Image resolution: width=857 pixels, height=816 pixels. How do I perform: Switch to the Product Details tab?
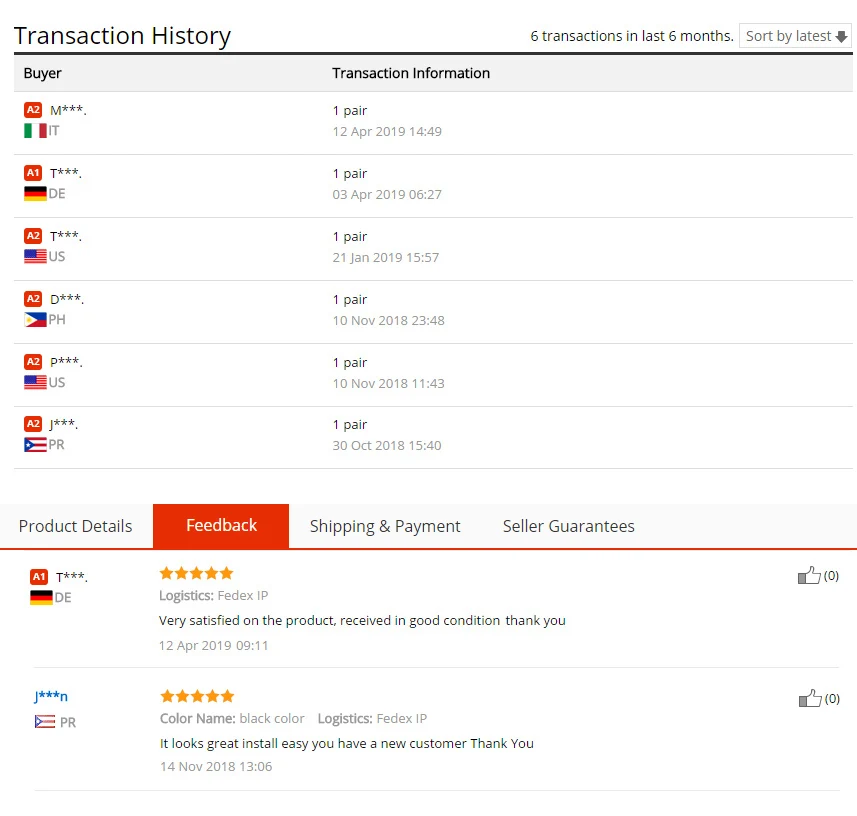[75, 526]
